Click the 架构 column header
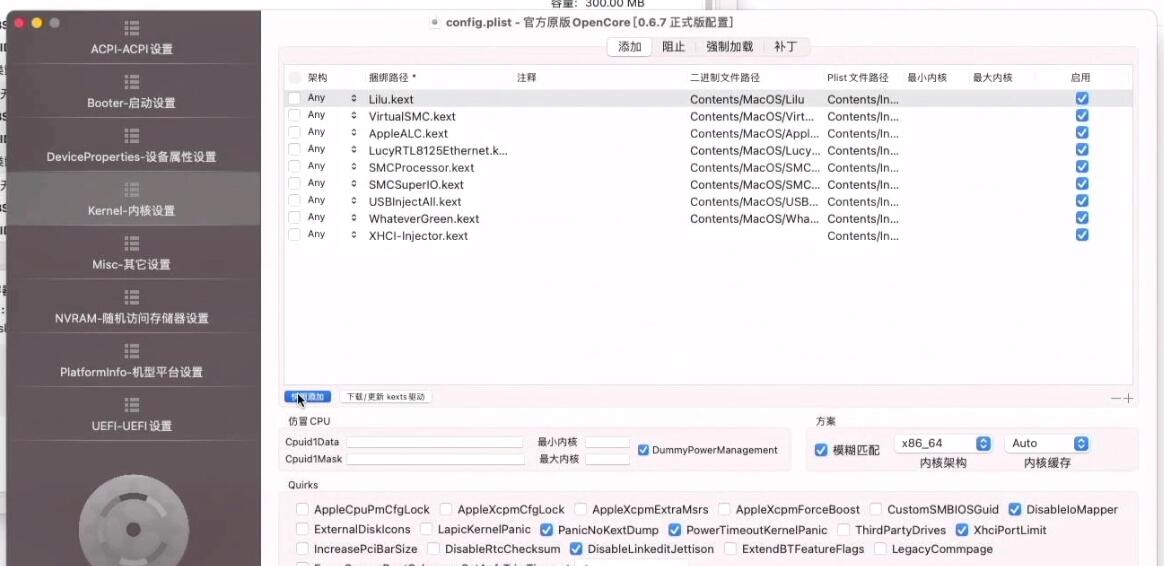The image size is (1164, 566). (318, 77)
